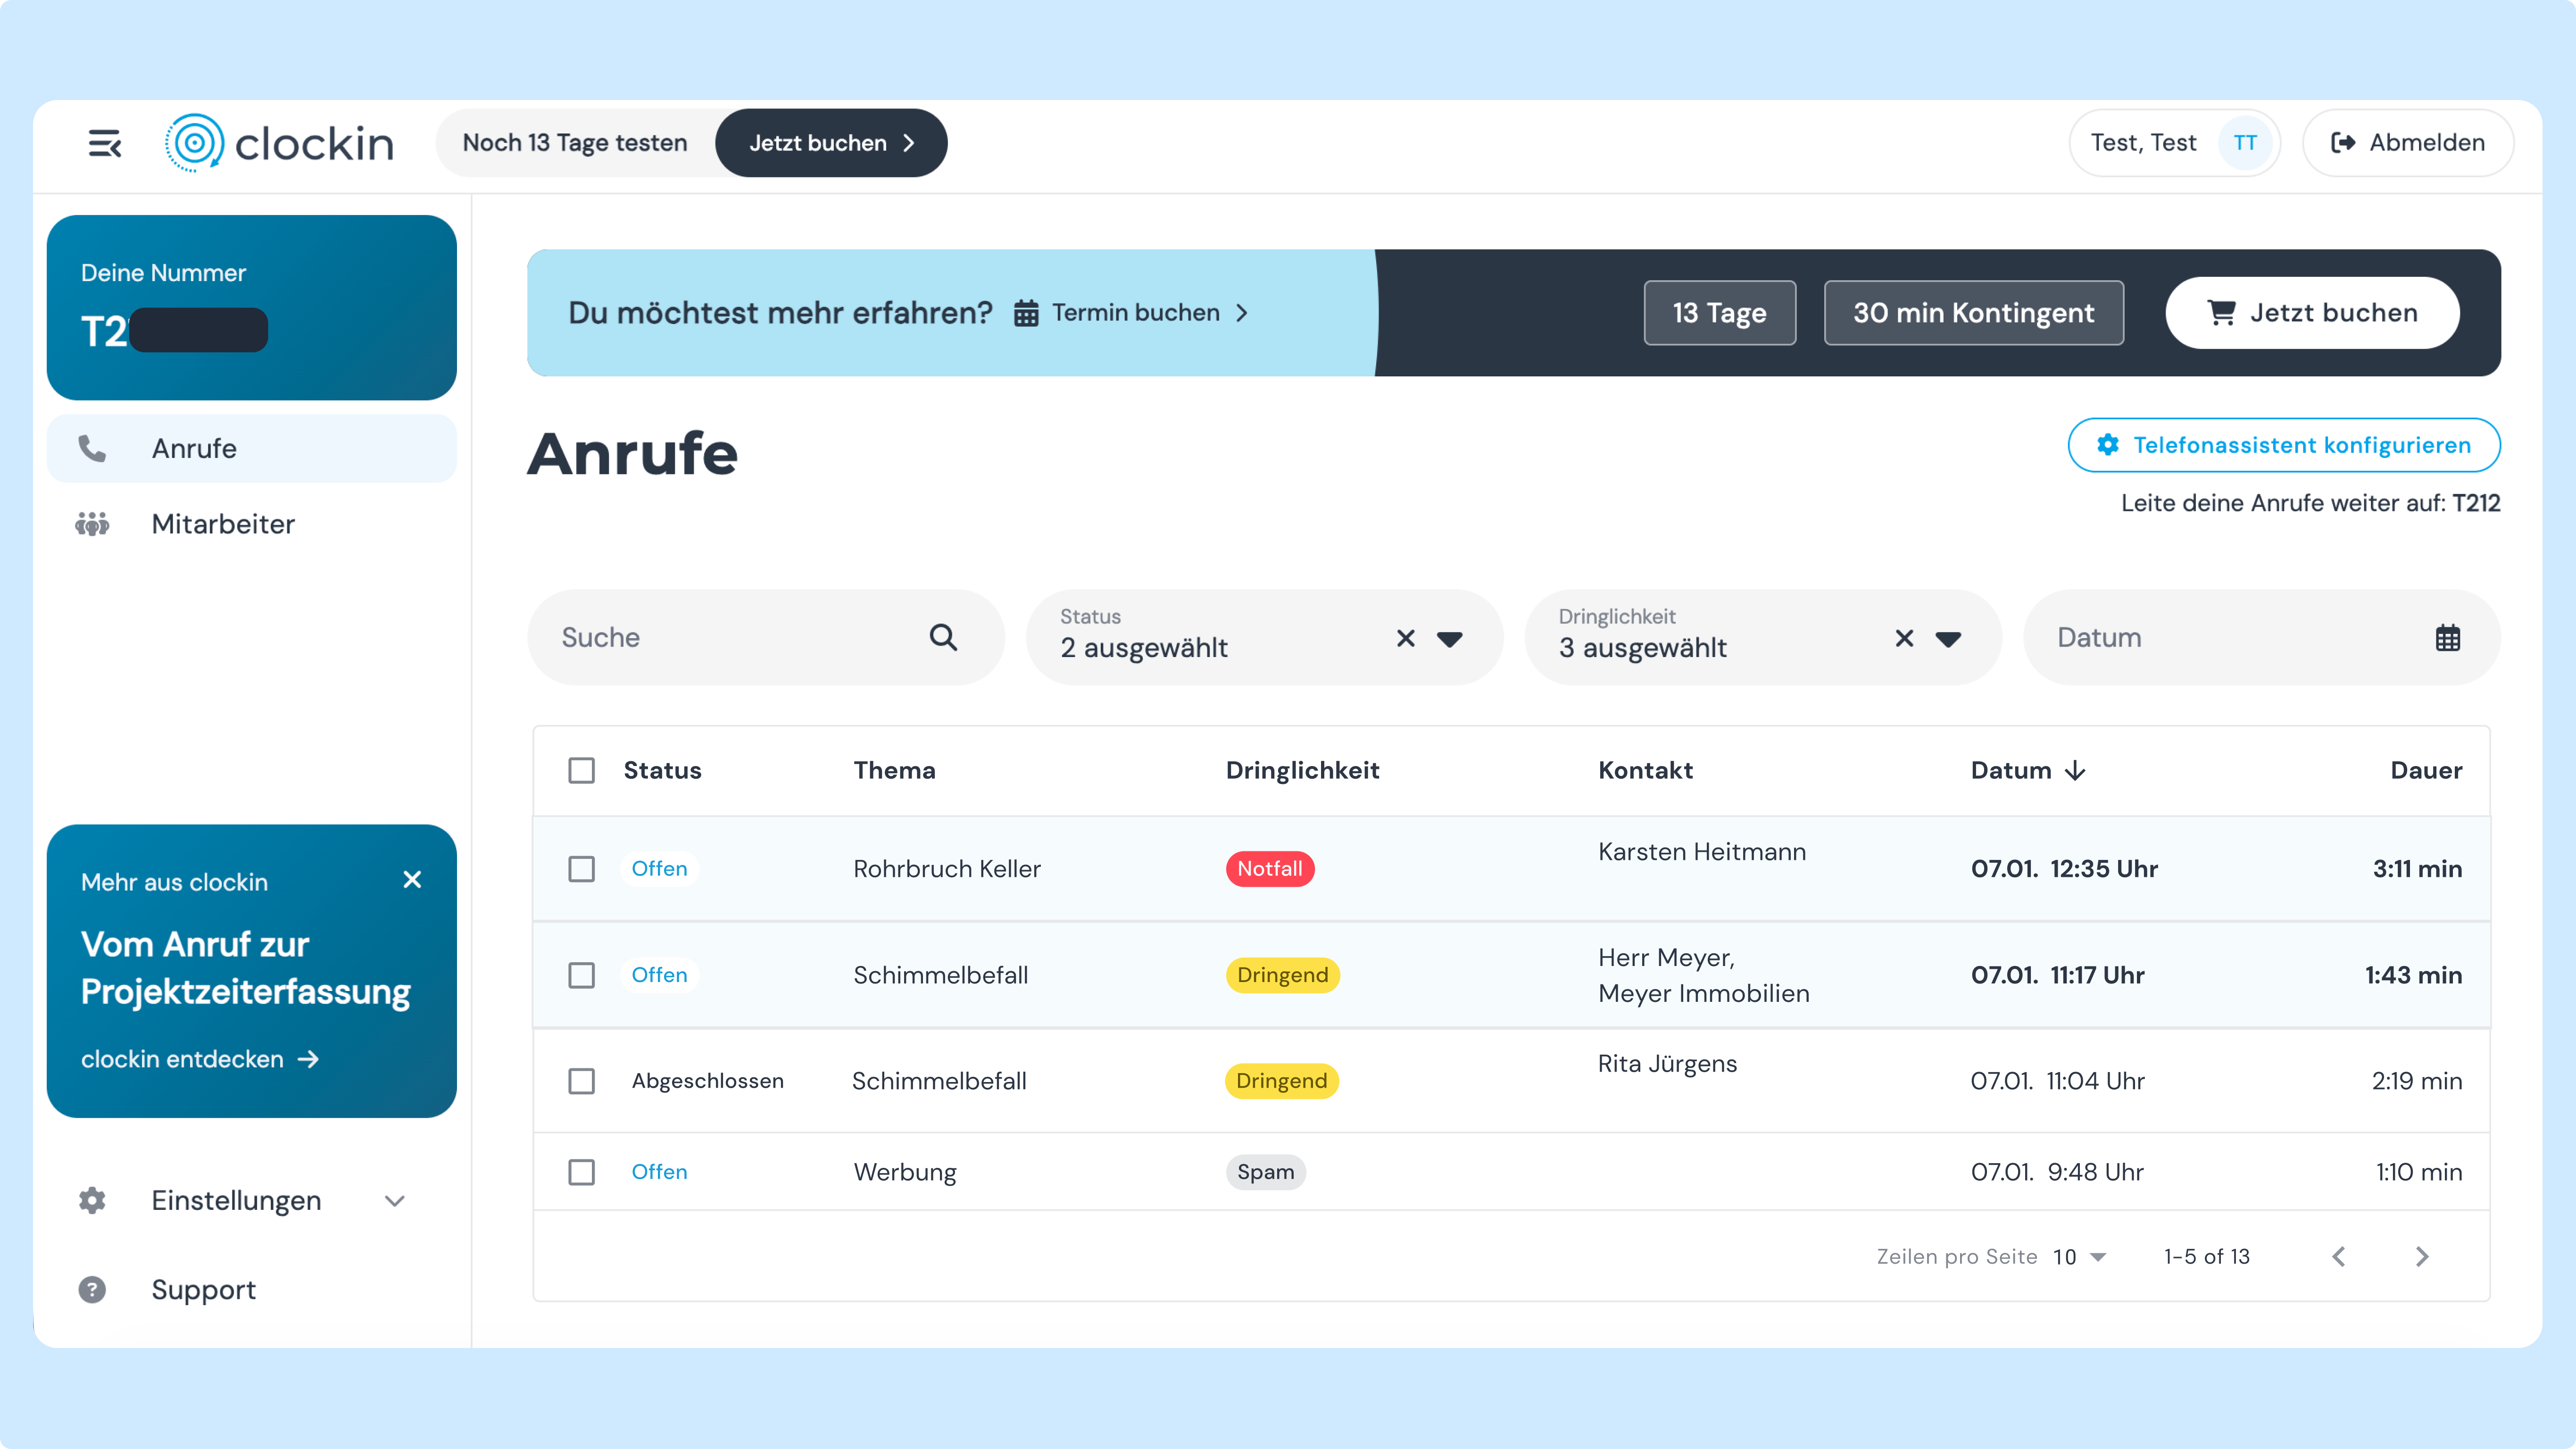Viewport: 2576px width, 1449px height.
Task: Click Termin buchen link
Action: pos(1131,313)
